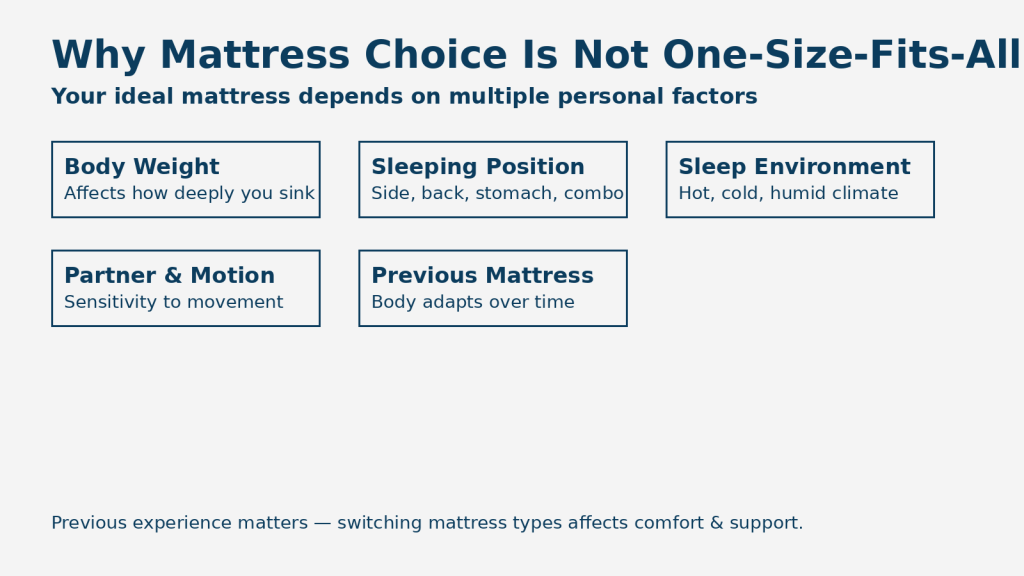Click the Sleeping Position heading
This screenshot has height=576, width=1024.
click(477, 167)
